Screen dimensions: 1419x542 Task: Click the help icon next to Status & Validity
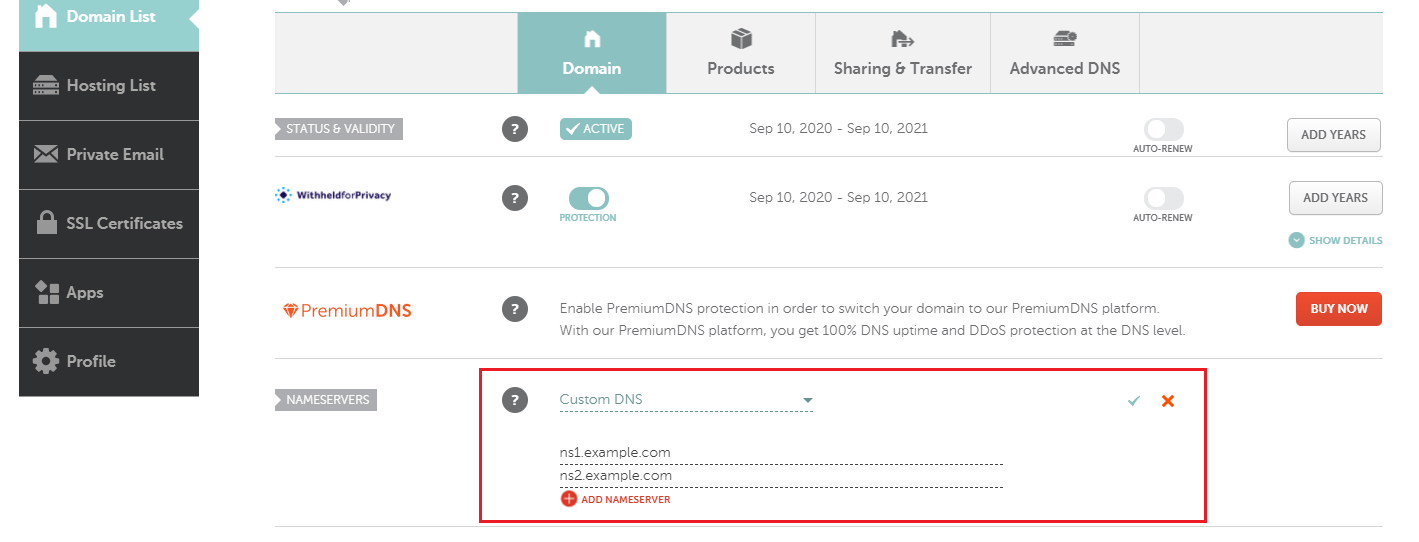514,129
